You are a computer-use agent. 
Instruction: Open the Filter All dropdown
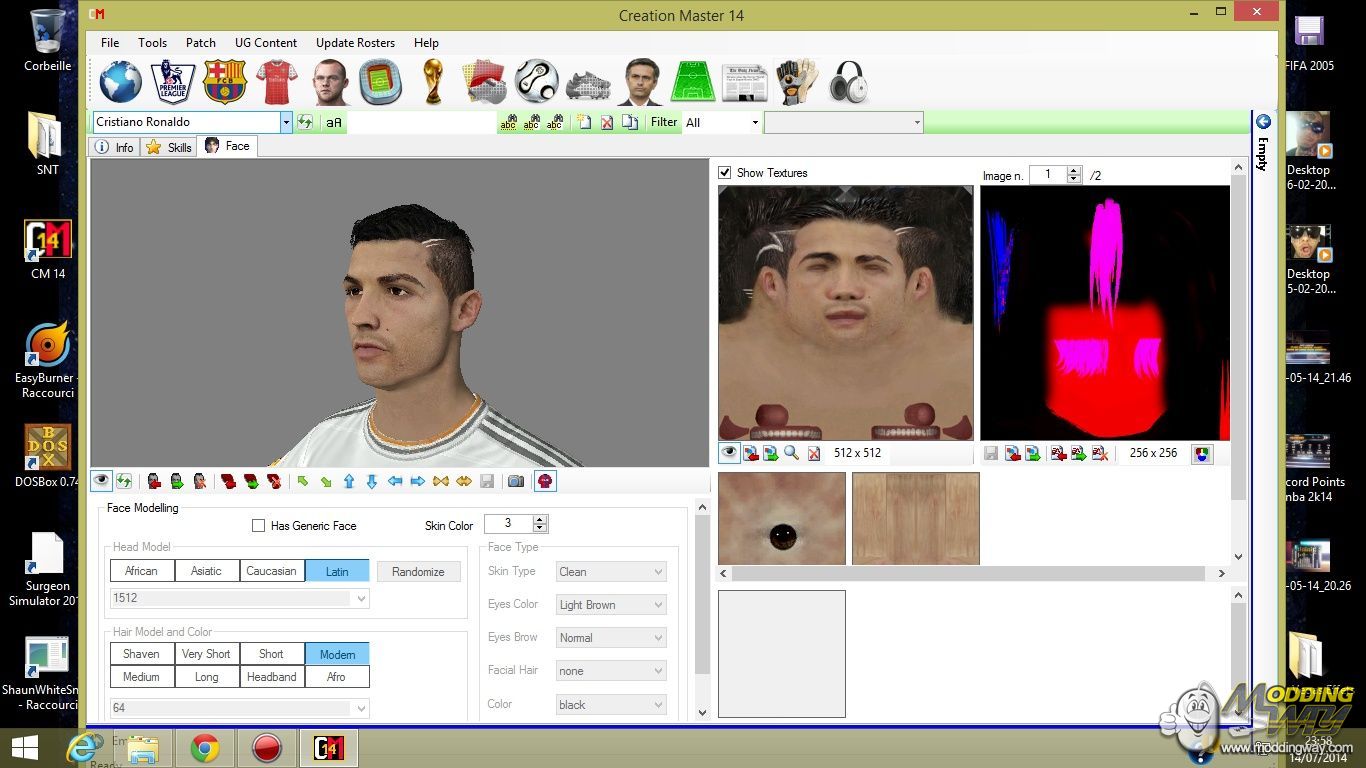click(753, 123)
